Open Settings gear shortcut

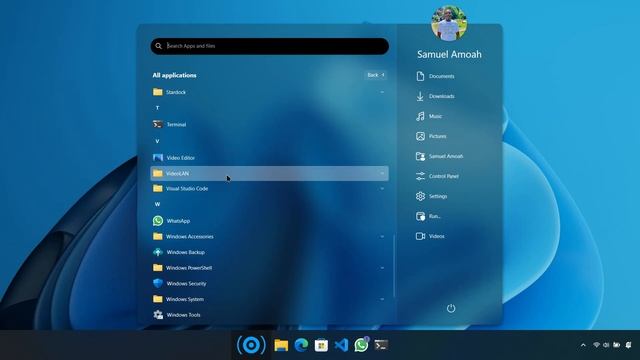(x=431, y=196)
